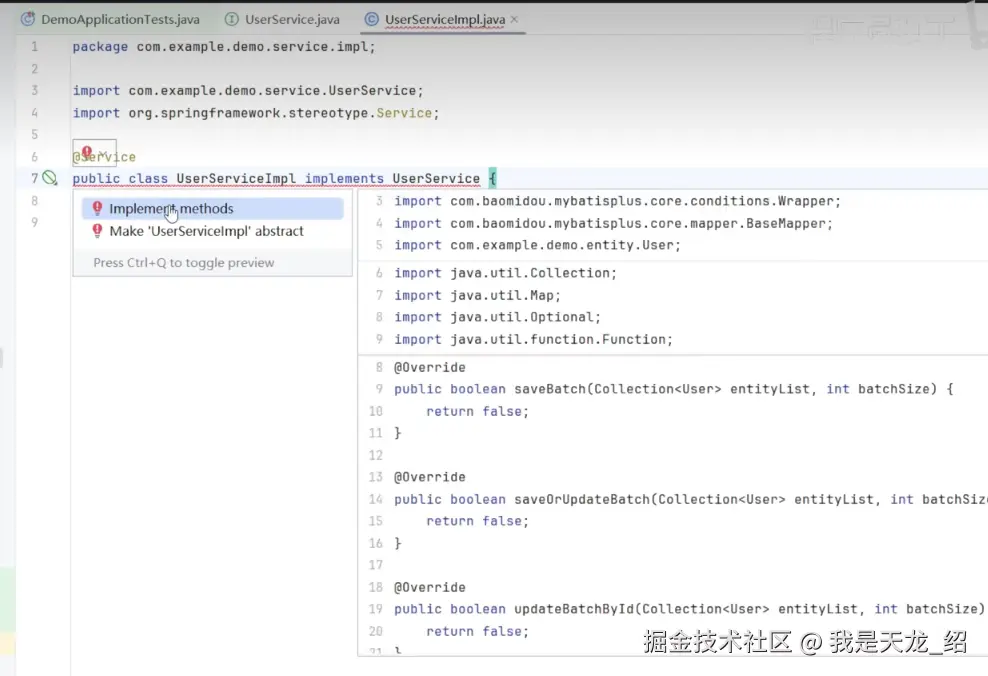Click the implements keyword on line 7
Viewport: 988px width, 676px height.
tap(344, 178)
